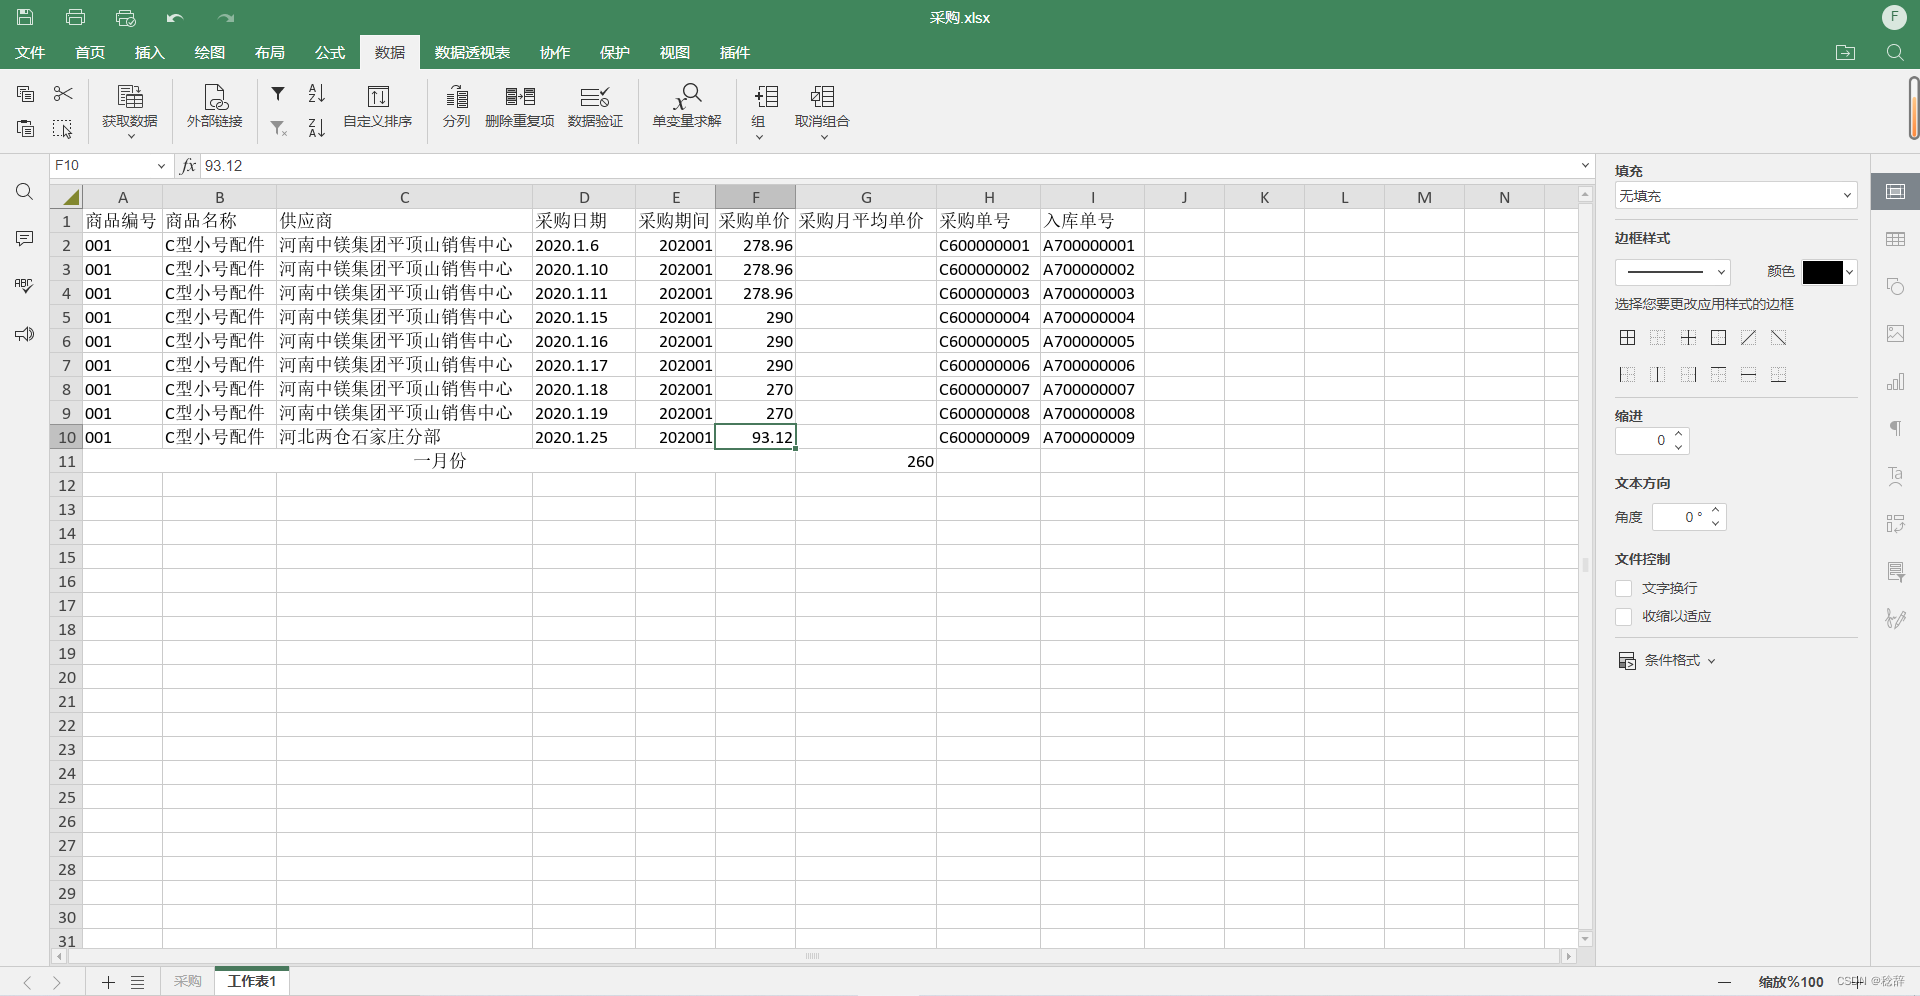Screen dimensions: 1920x996
Task: Click the Copy icon
Action: pos(26,94)
